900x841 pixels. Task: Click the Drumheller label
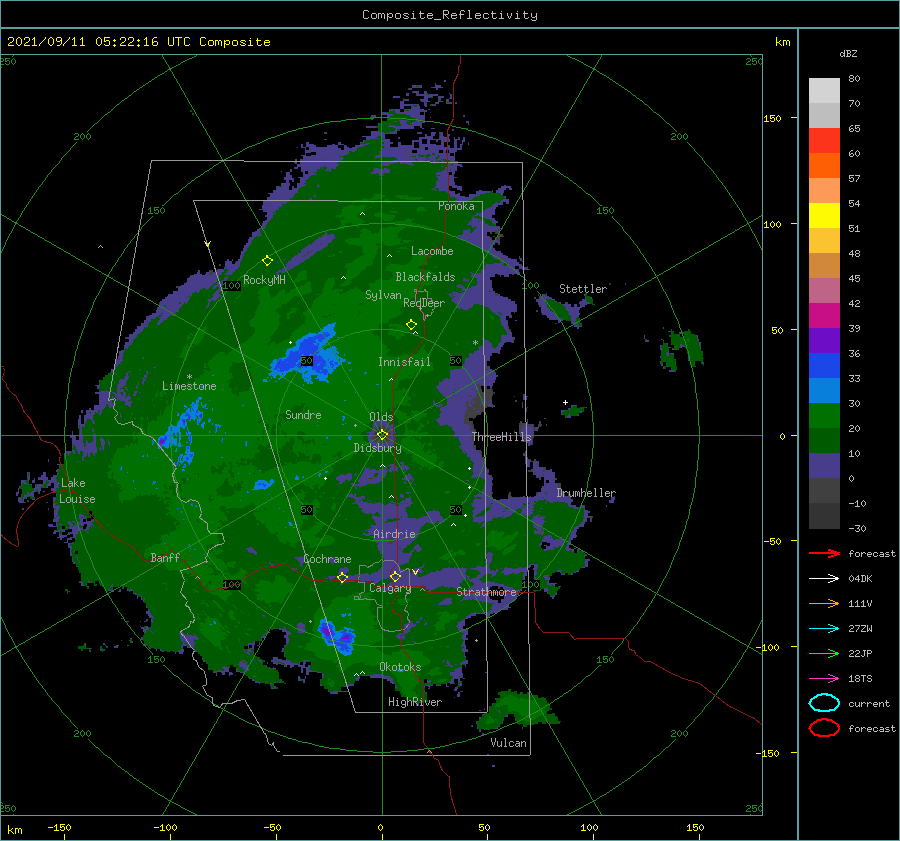(586, 493)
